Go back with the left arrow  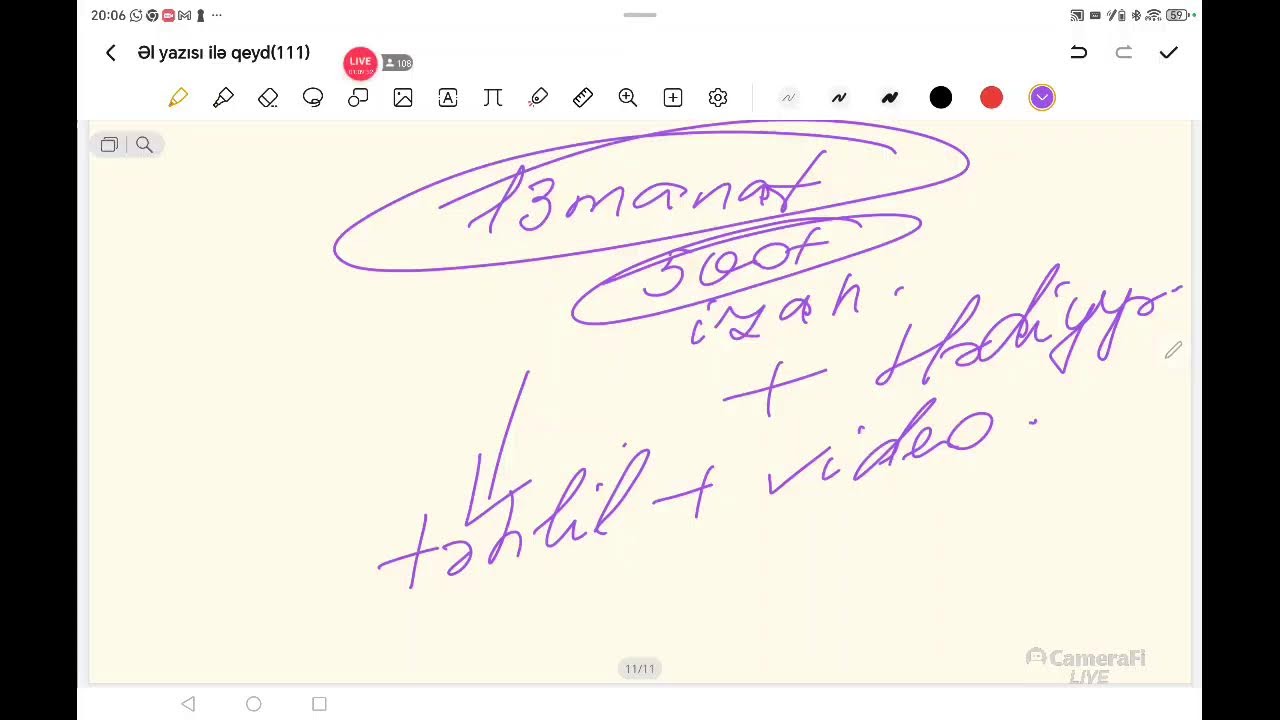click(x=111, y=53)
